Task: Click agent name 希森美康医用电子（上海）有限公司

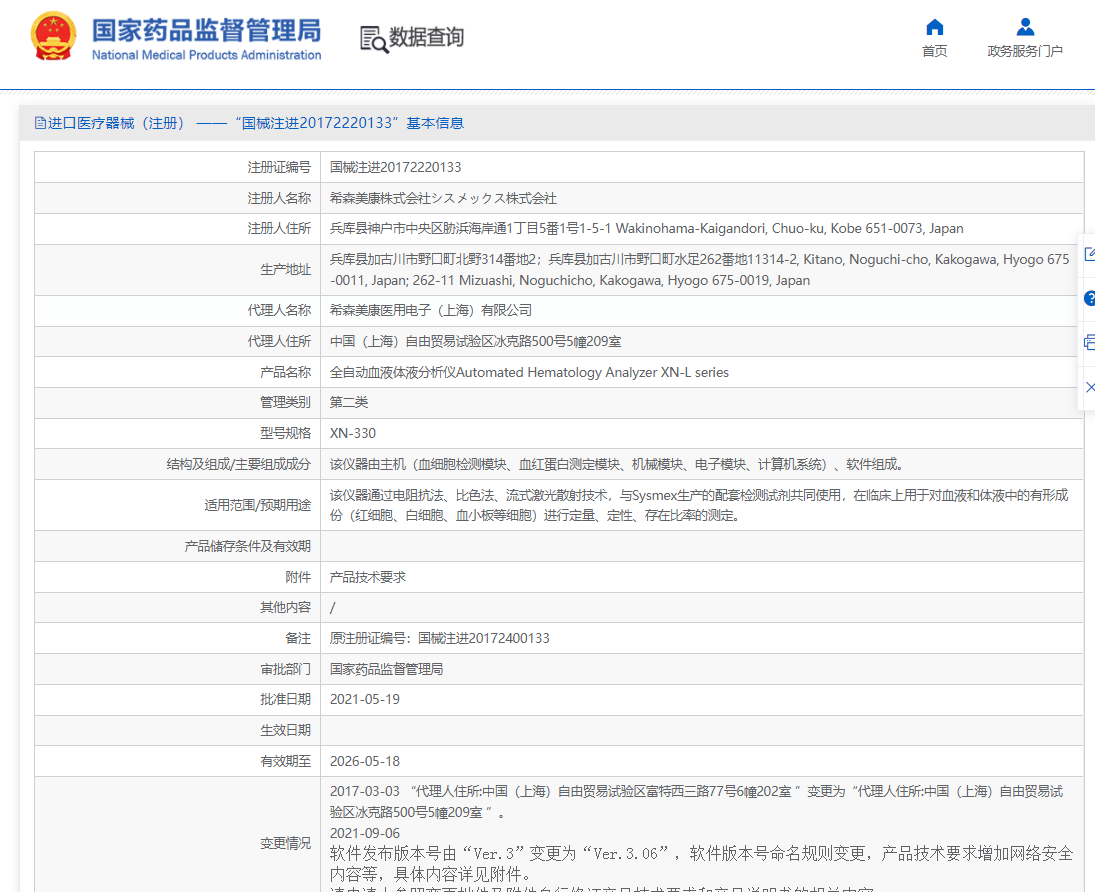Action: (431, 310)
